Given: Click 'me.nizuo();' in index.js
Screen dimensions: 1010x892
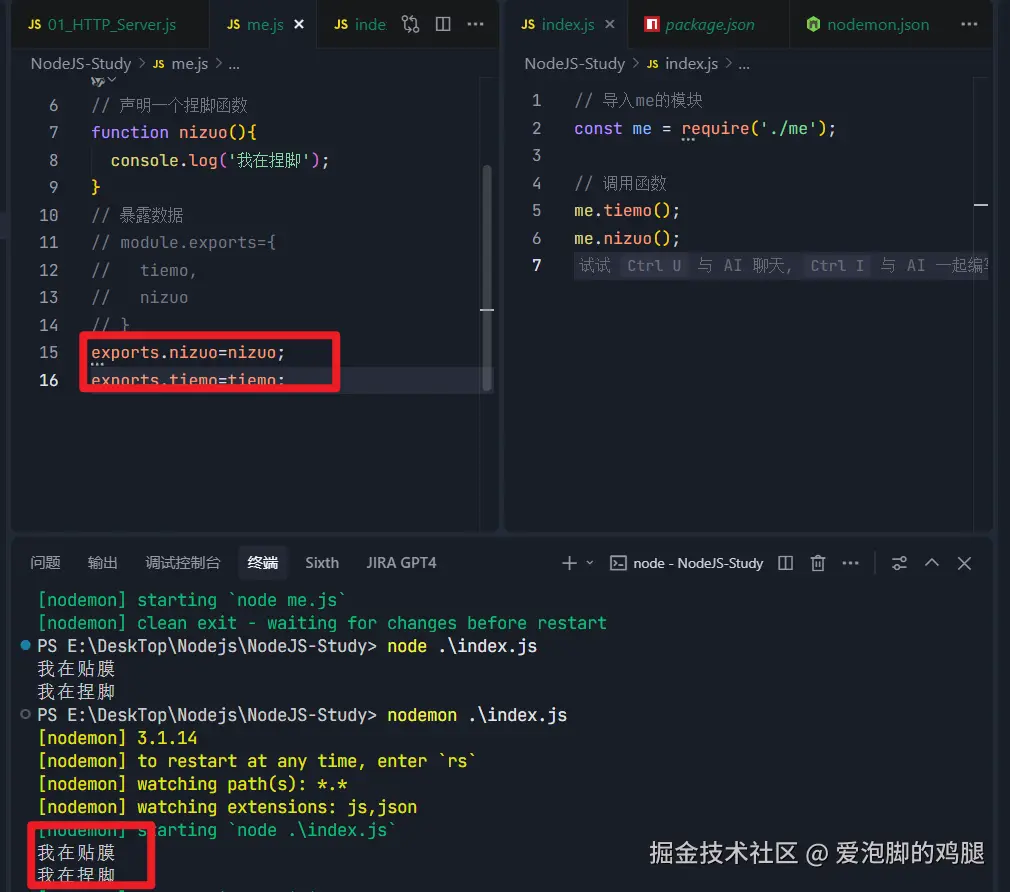Looking at the screenshot, I should [x=627, y=239].
